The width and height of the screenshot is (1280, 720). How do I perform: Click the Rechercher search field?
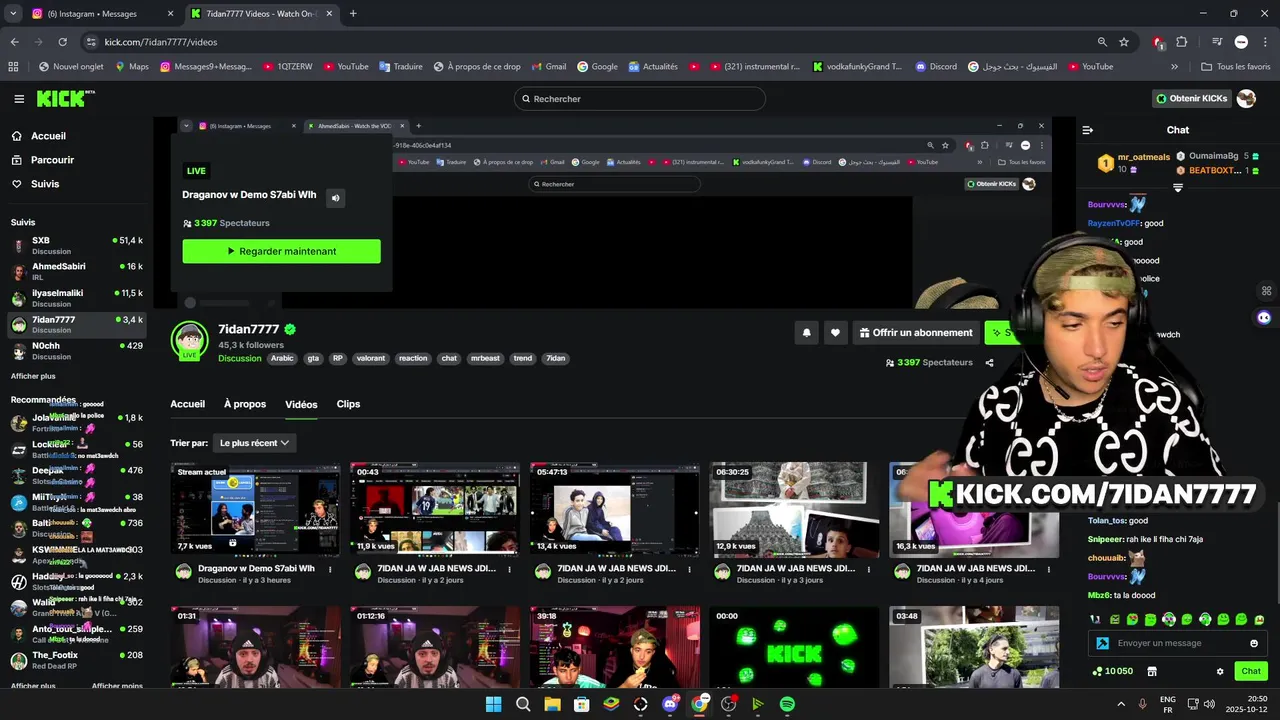[x=640, y=99]
